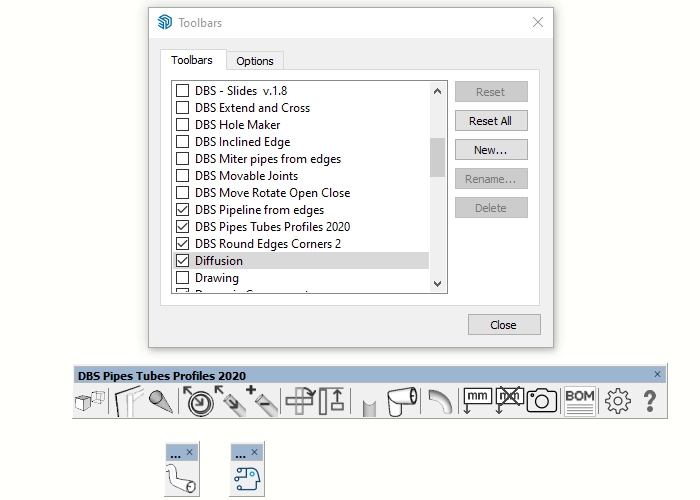700x500 pixels.
Task: Click the Close button
Action: click(504, 325)
